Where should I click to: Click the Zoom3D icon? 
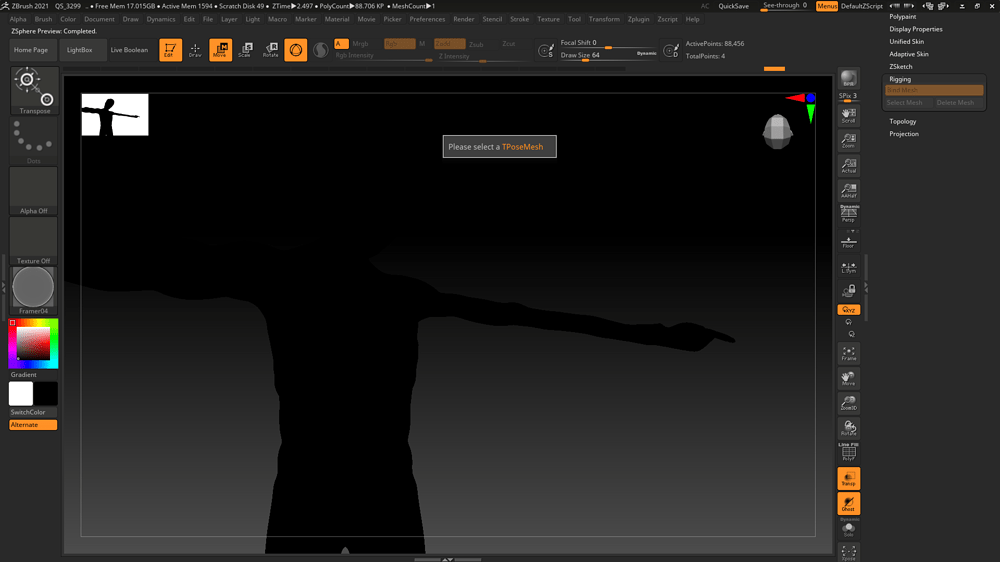[848, 403]
